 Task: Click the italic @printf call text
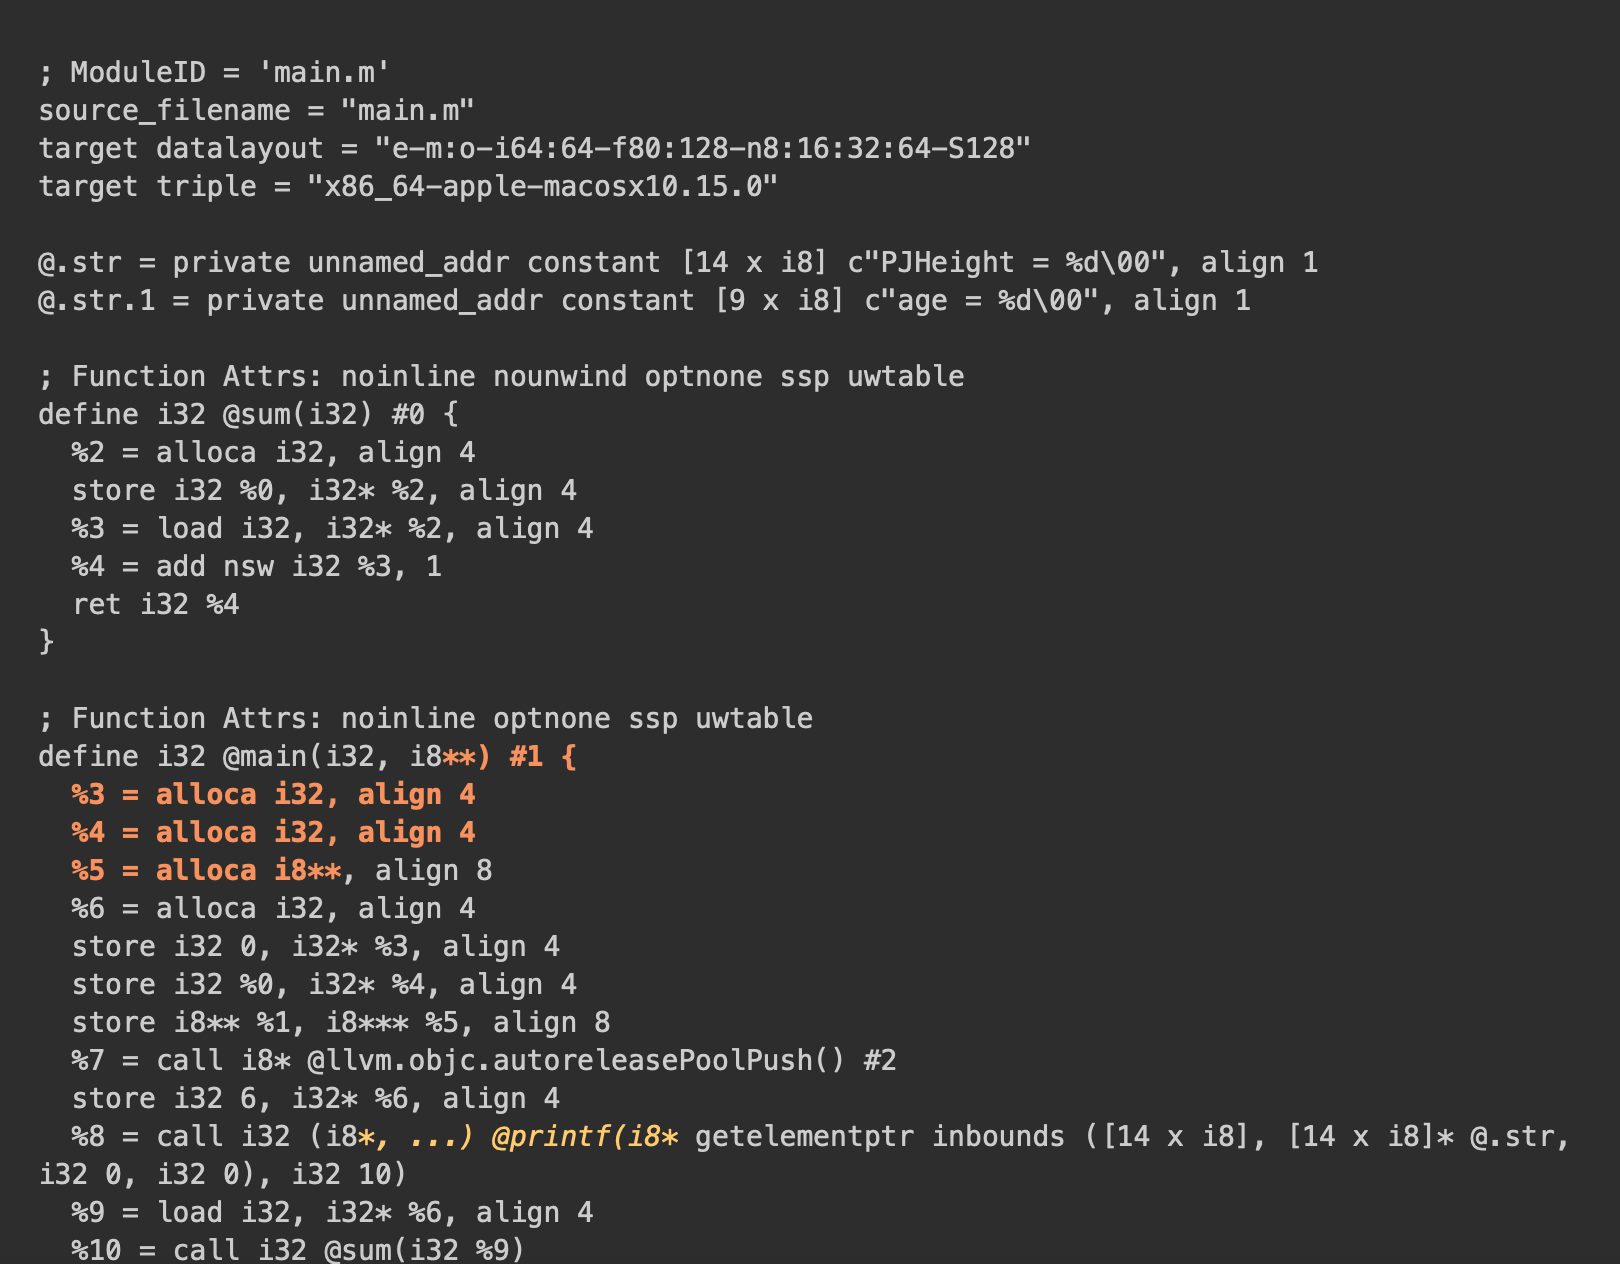[585, 1136]
